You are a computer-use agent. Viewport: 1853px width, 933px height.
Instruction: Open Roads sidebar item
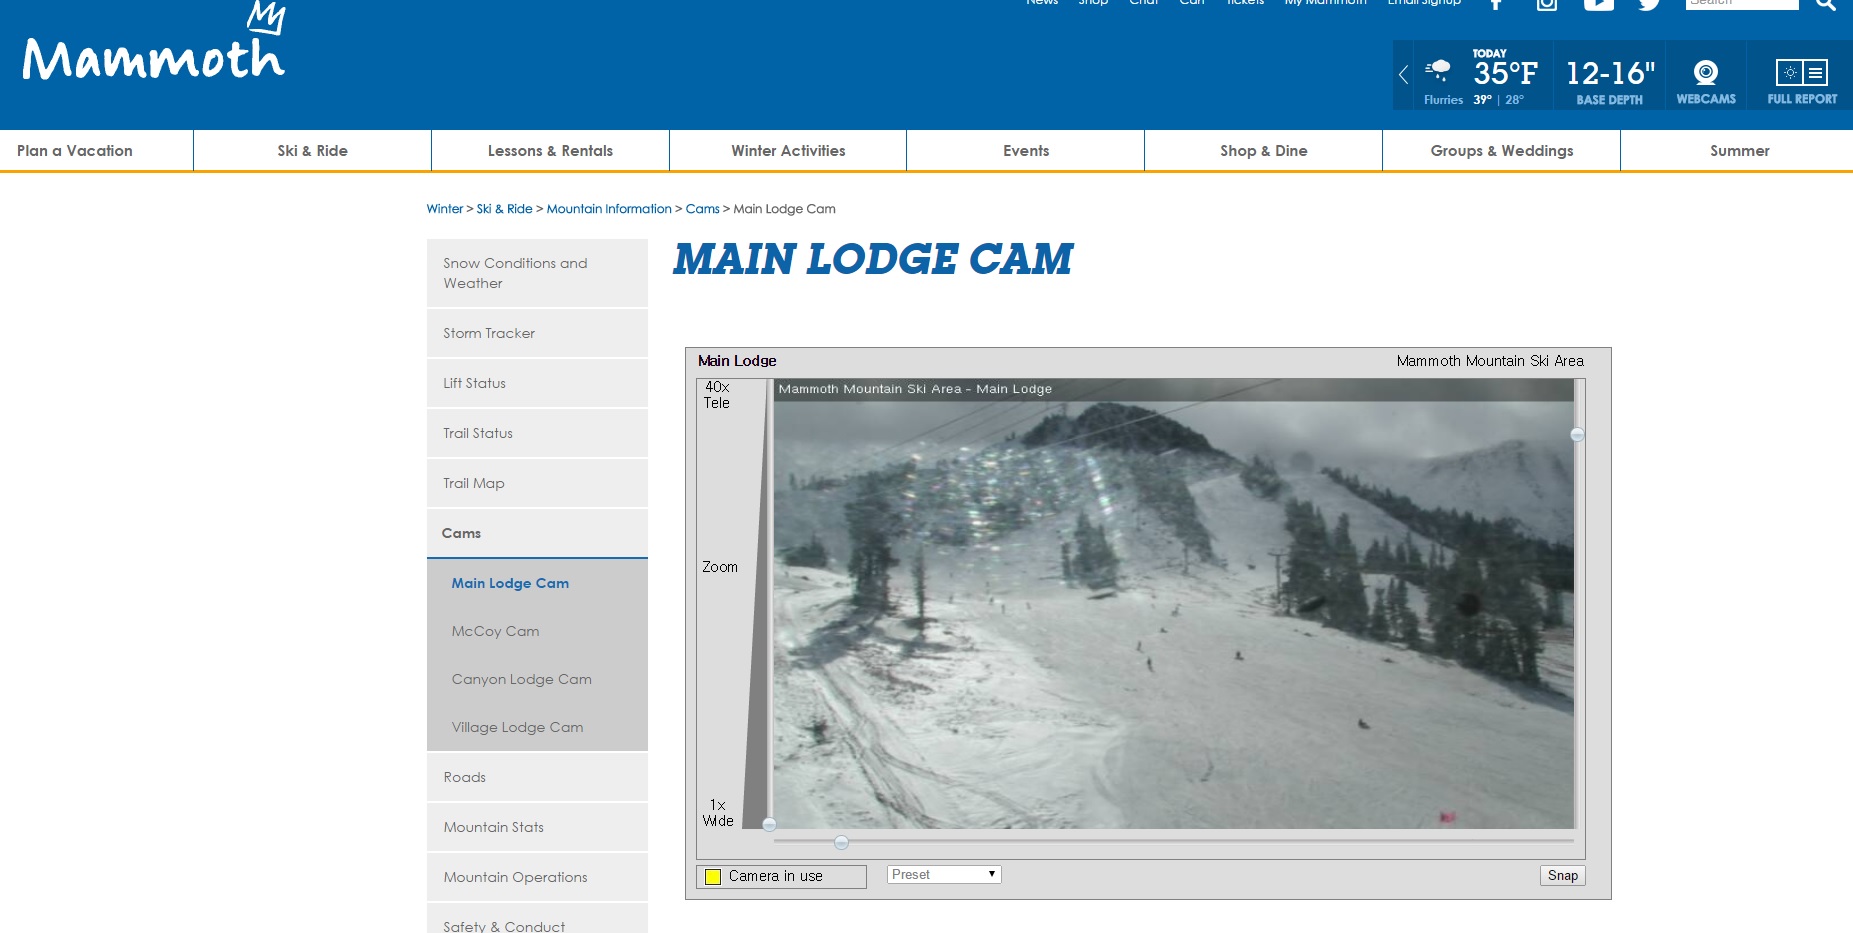click(537, 777)
